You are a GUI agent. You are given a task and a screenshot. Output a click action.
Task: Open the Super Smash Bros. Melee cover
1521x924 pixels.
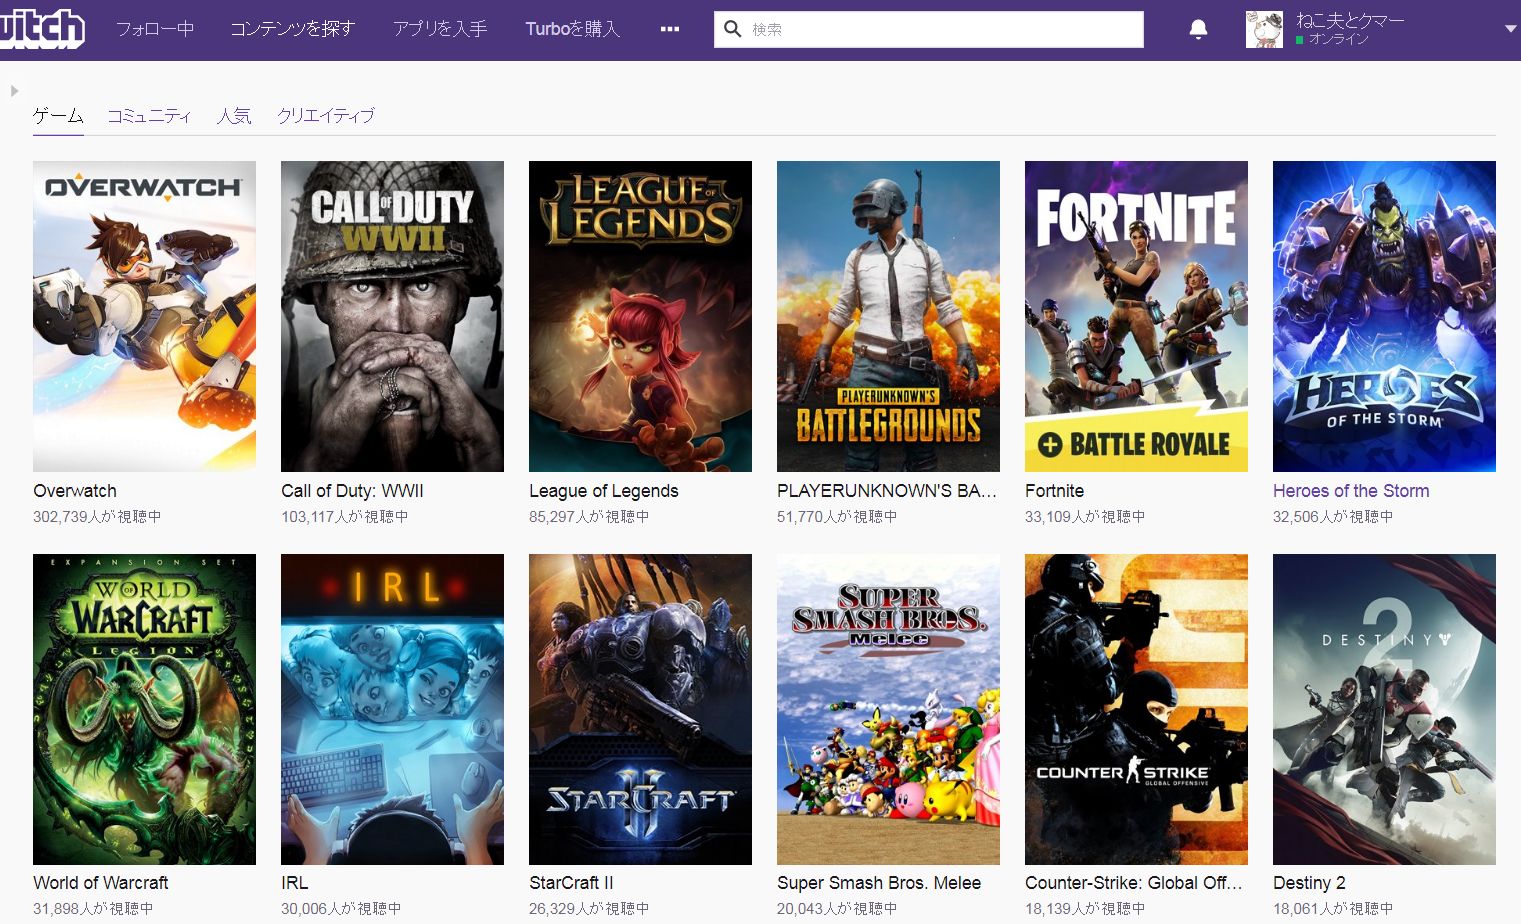[x=888, y=709]
